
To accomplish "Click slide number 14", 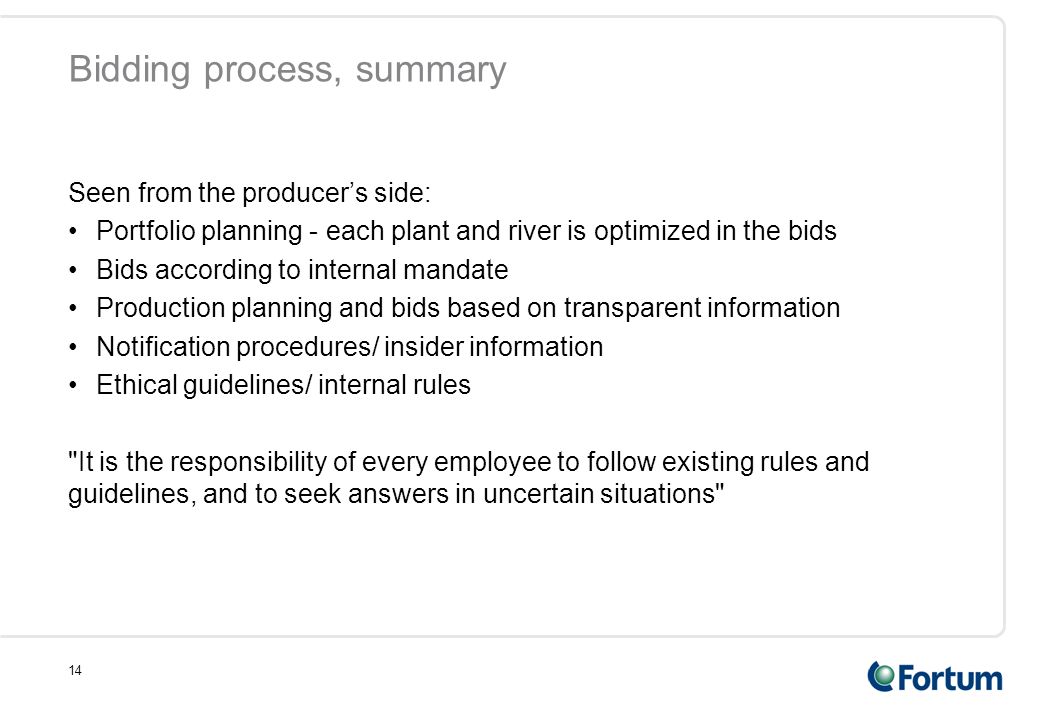I will [x=75, y=670].
